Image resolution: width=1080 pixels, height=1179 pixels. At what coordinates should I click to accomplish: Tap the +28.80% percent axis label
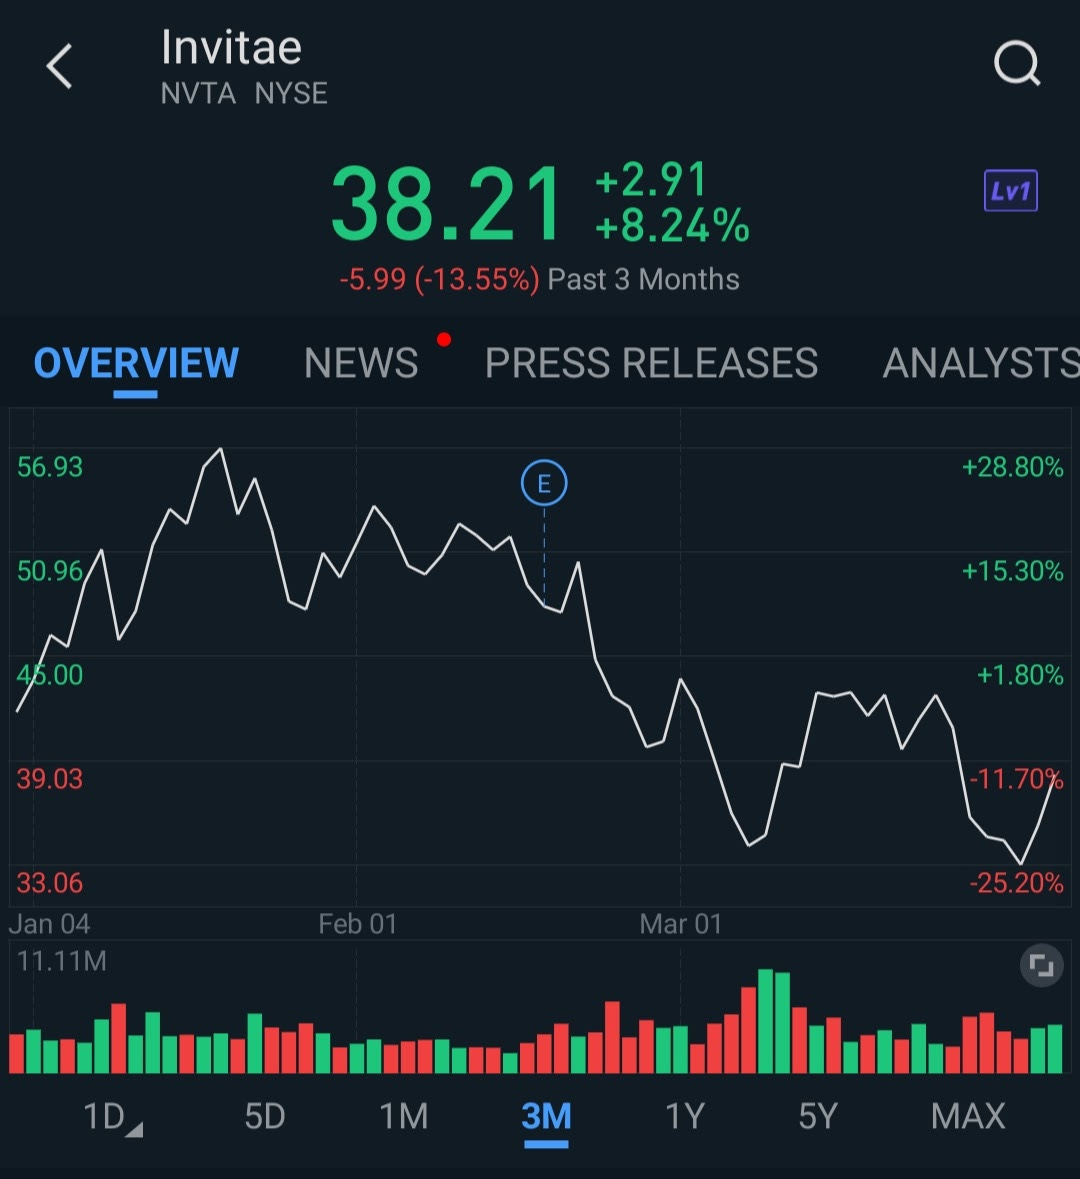1013,468
